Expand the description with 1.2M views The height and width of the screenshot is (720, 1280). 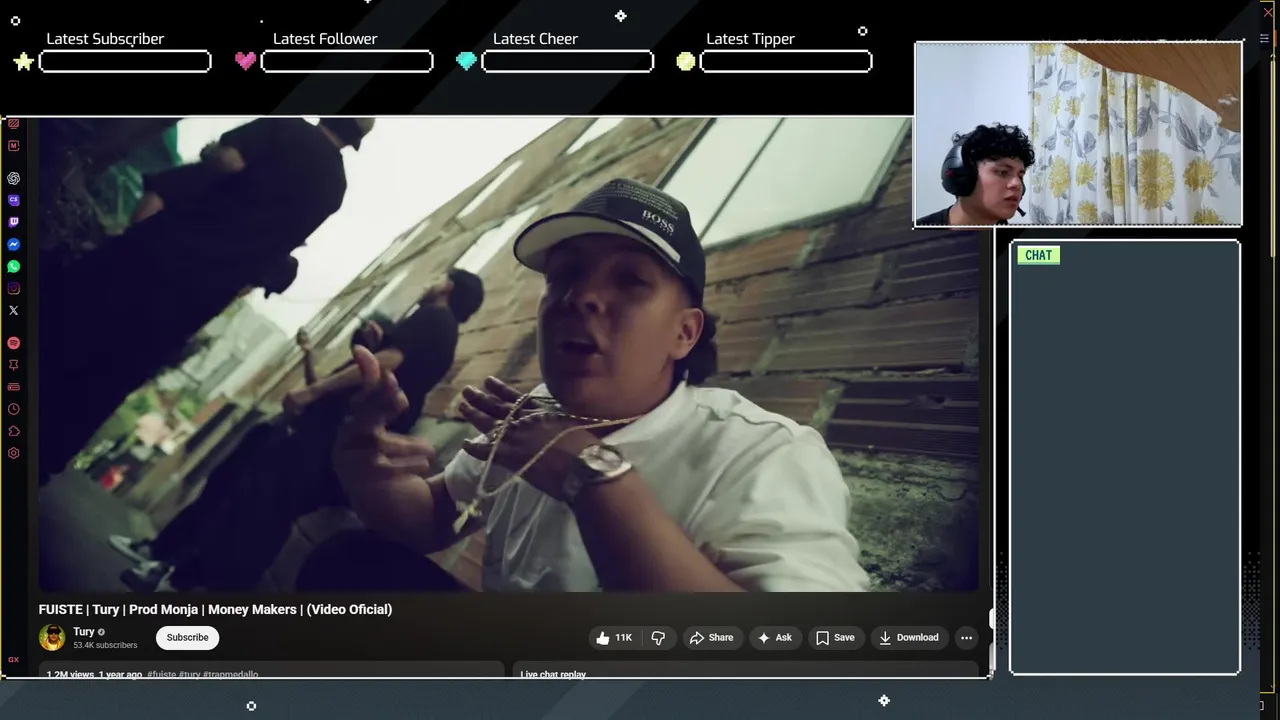[x=272, y=670]
